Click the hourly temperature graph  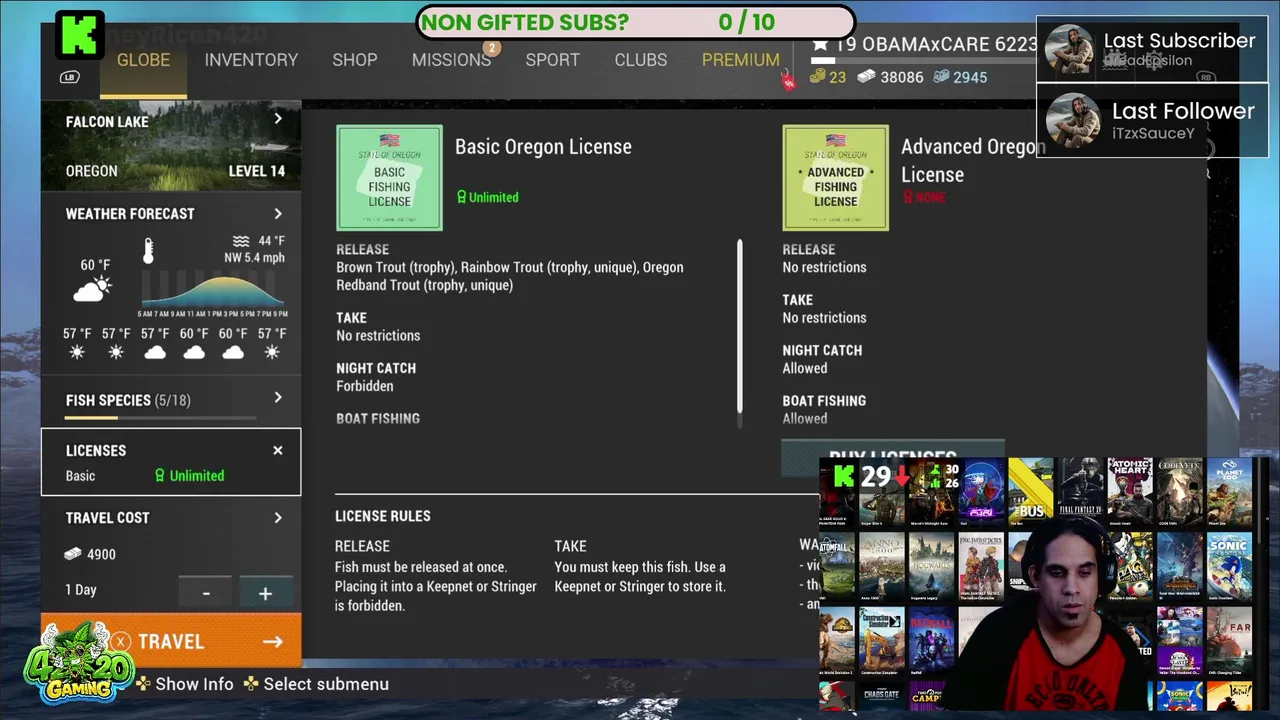click(213, 290)
